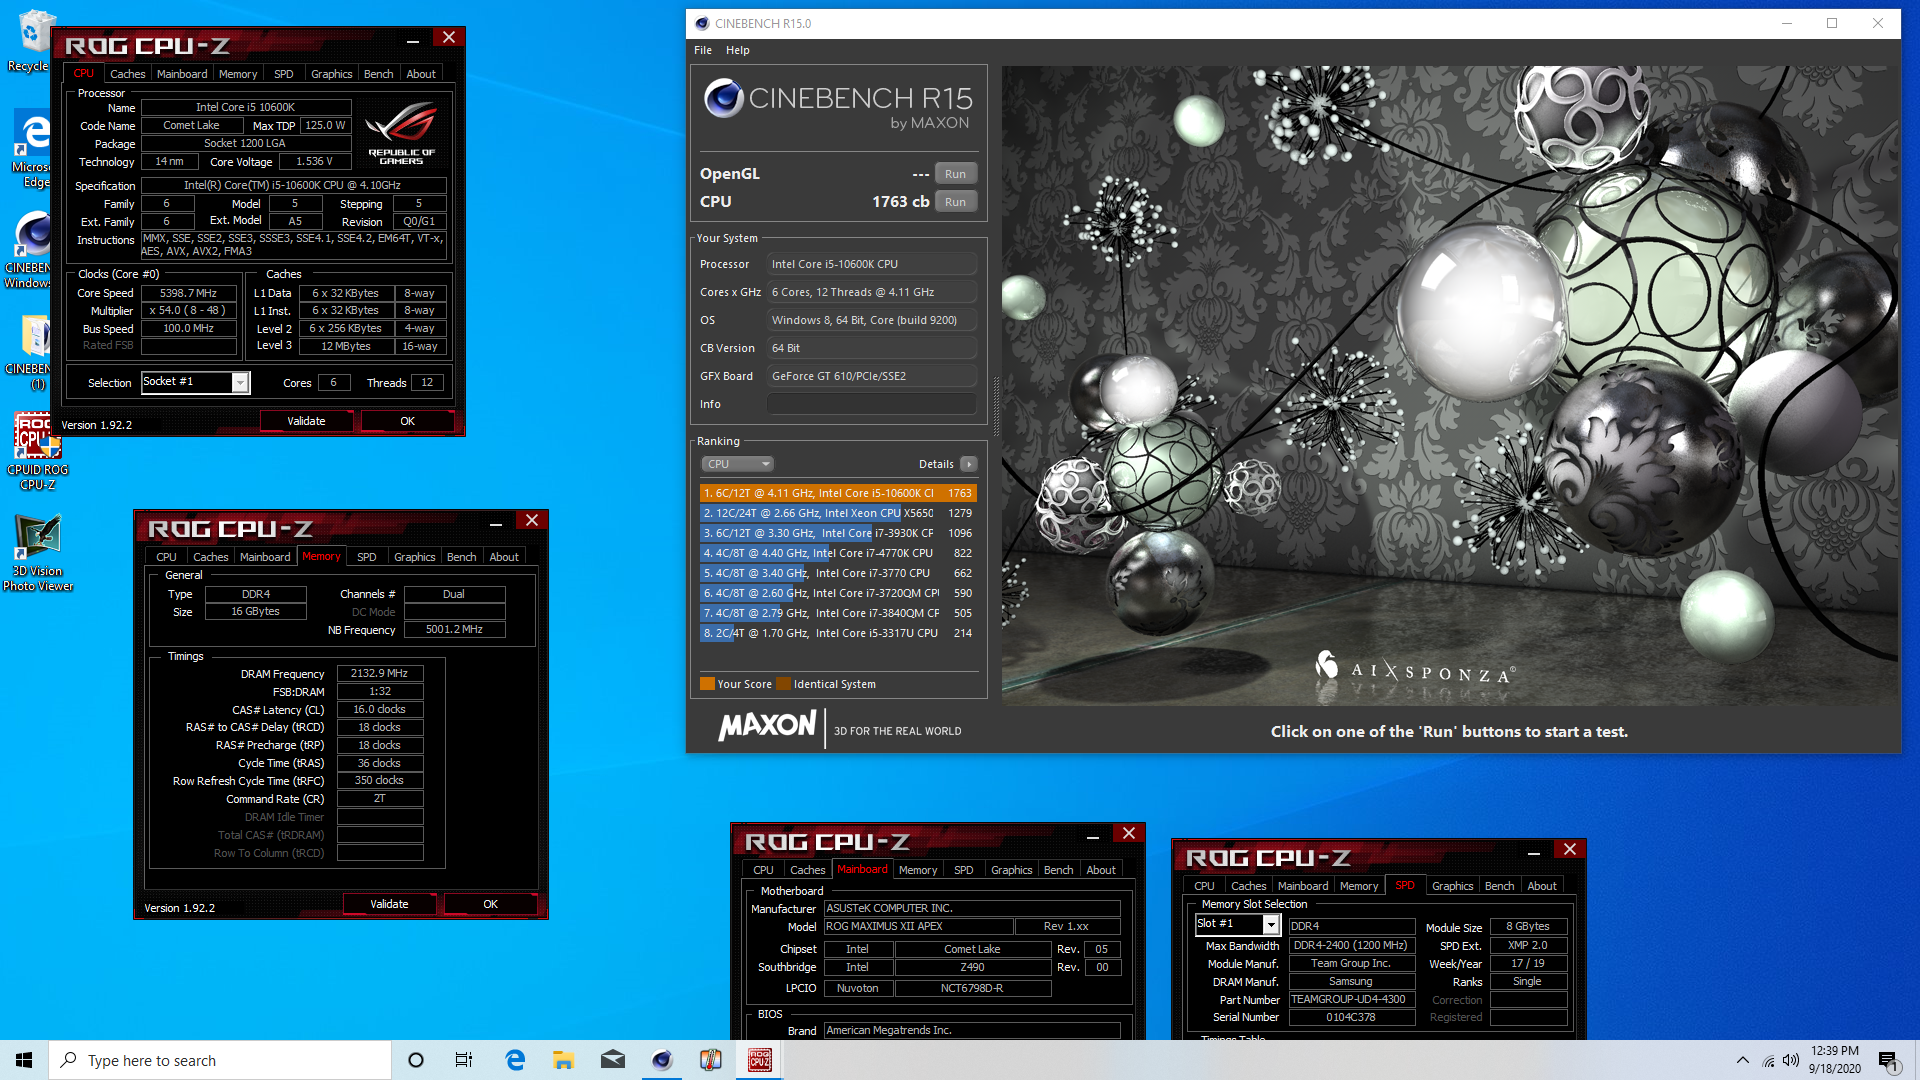1920x1080 pixels.
Task: Click the DRAM Frequency value 2132.9 MHz
Action: point(380,673)
